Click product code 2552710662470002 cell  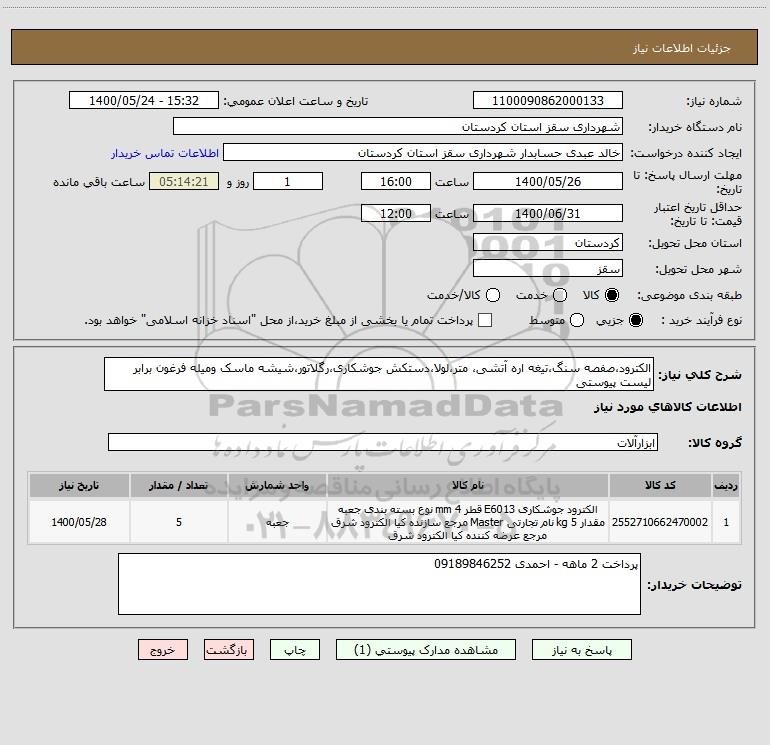(660, 522)
